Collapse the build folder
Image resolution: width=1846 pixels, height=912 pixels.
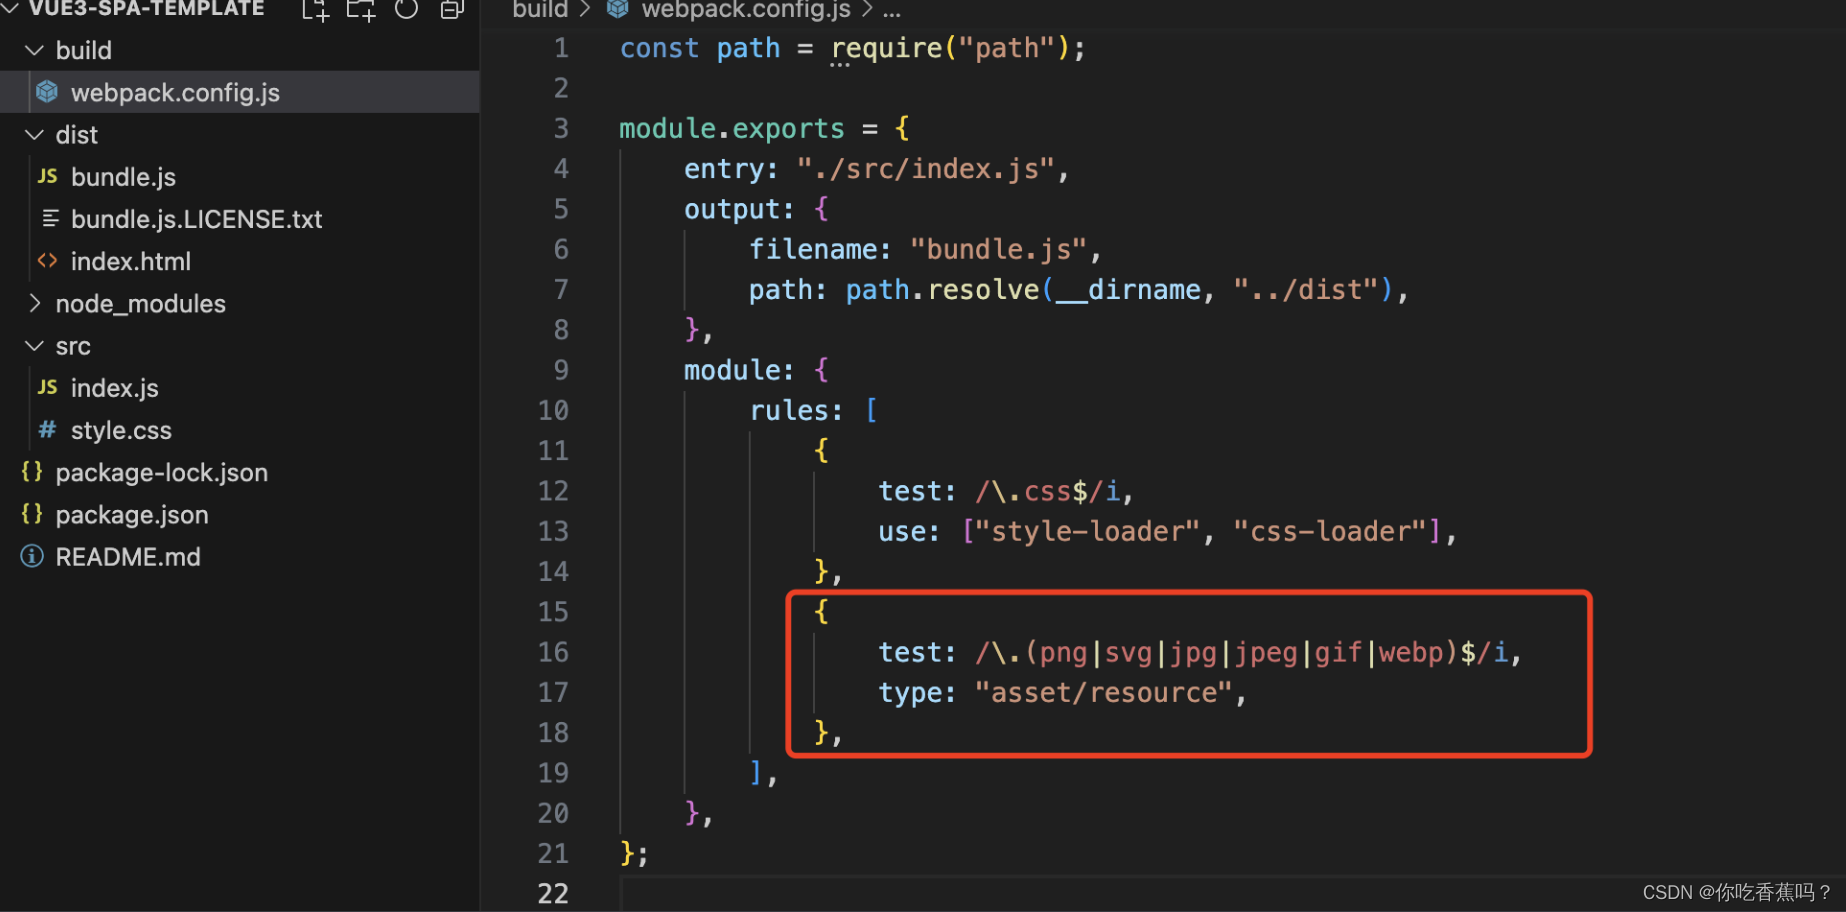click(35, 50)
